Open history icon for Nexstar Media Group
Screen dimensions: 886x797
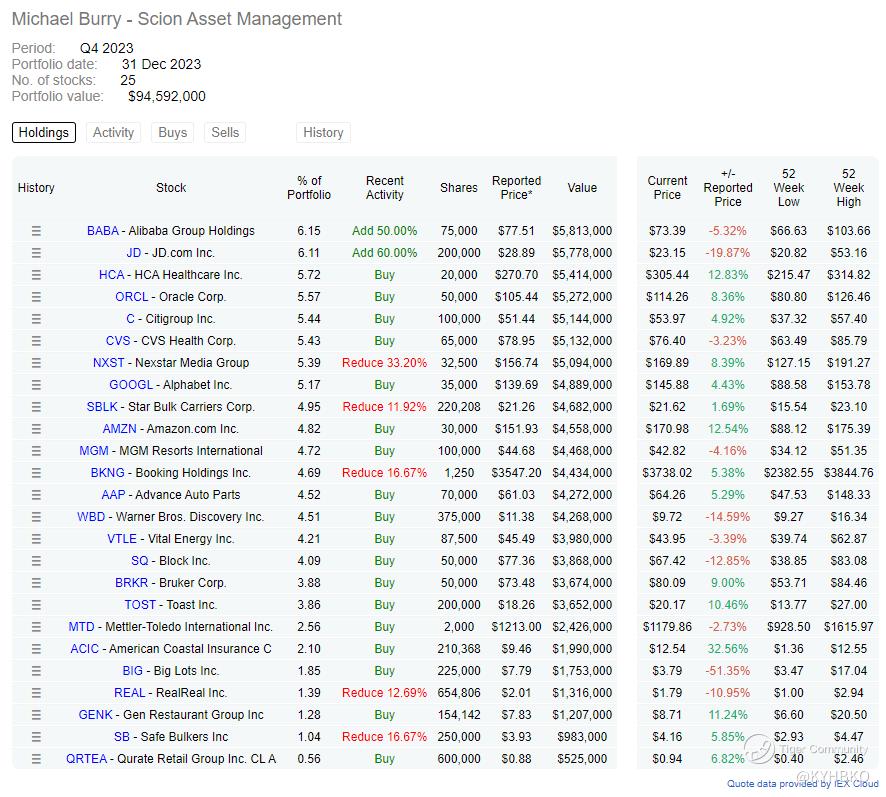(36, 363)
